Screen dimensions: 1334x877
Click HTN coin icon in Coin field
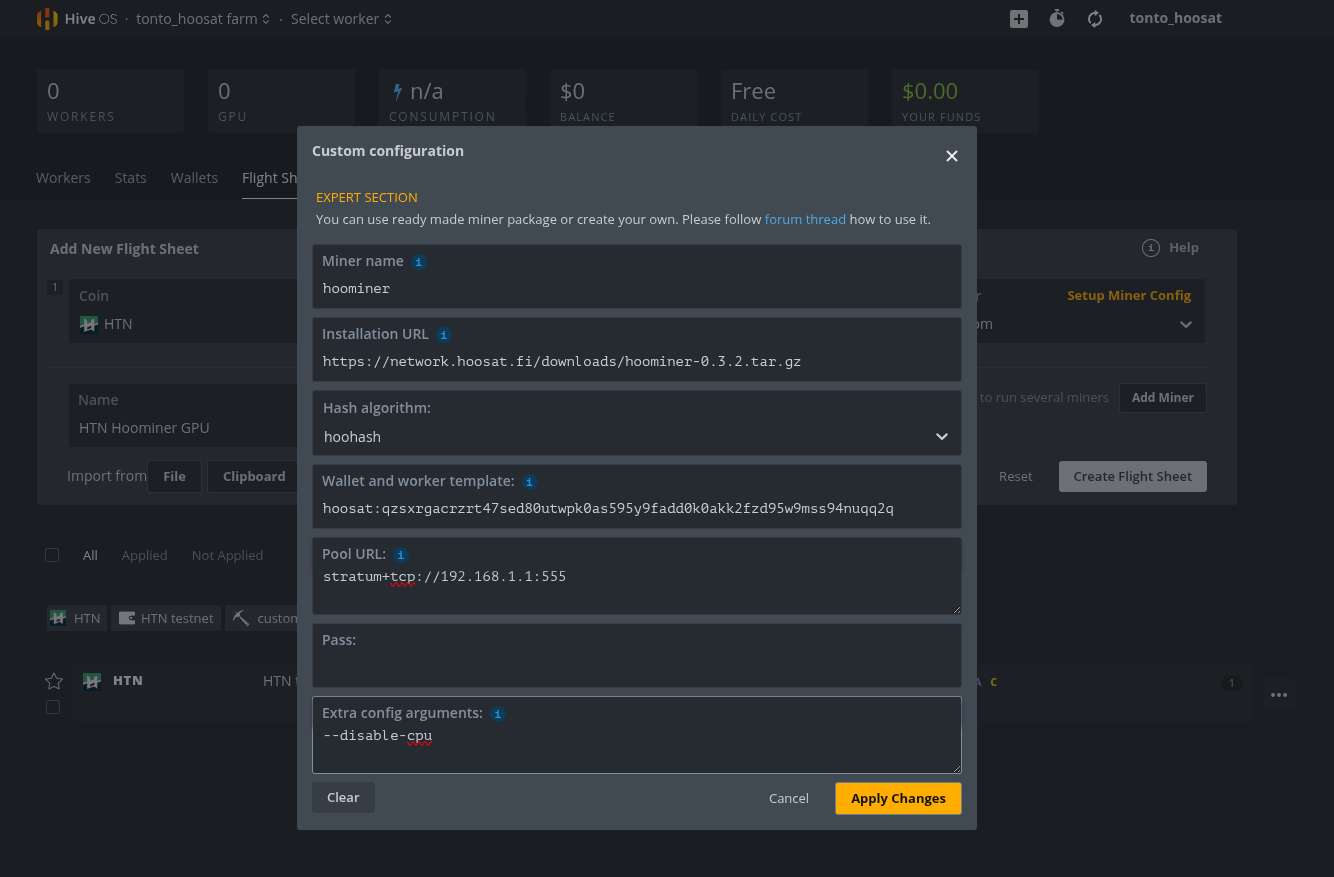89,324
